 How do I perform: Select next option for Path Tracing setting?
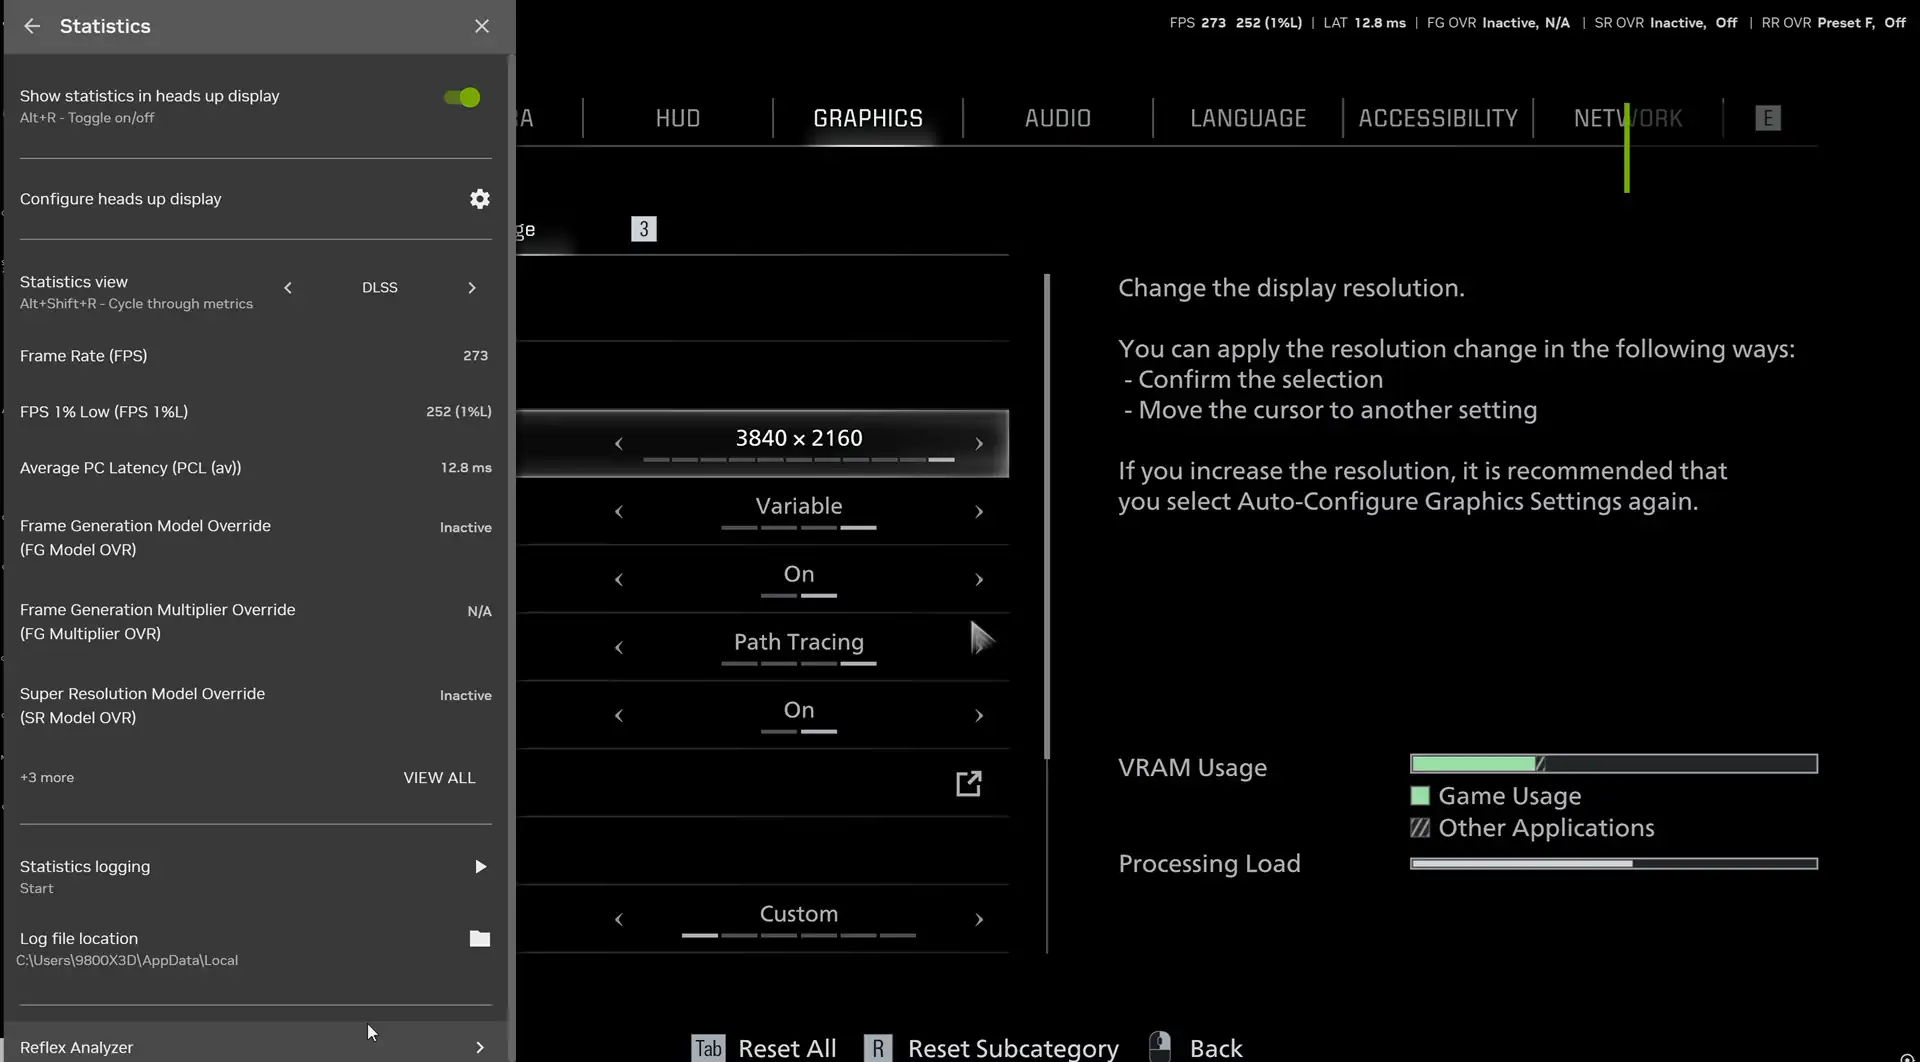979,648
